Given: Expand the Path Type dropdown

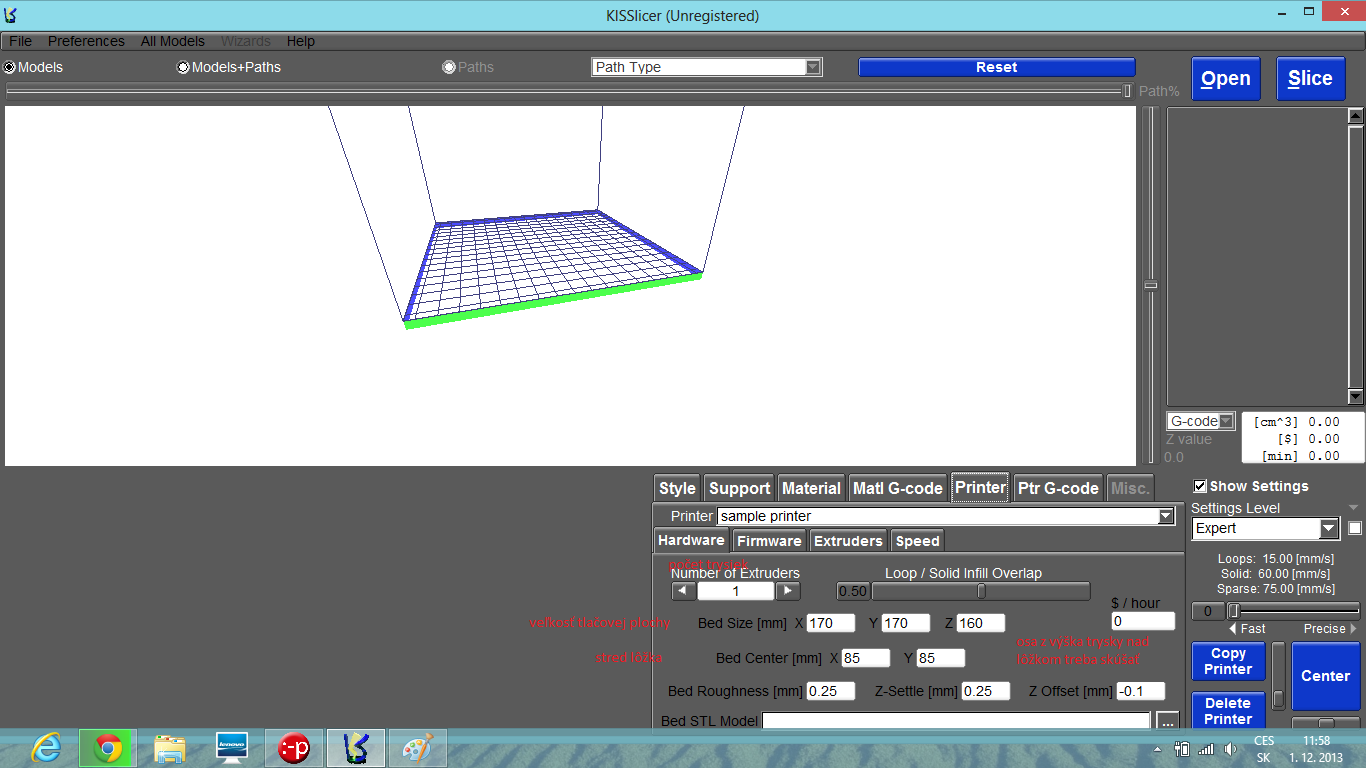Looking at the screenshot, I should (x=813, y=67).
